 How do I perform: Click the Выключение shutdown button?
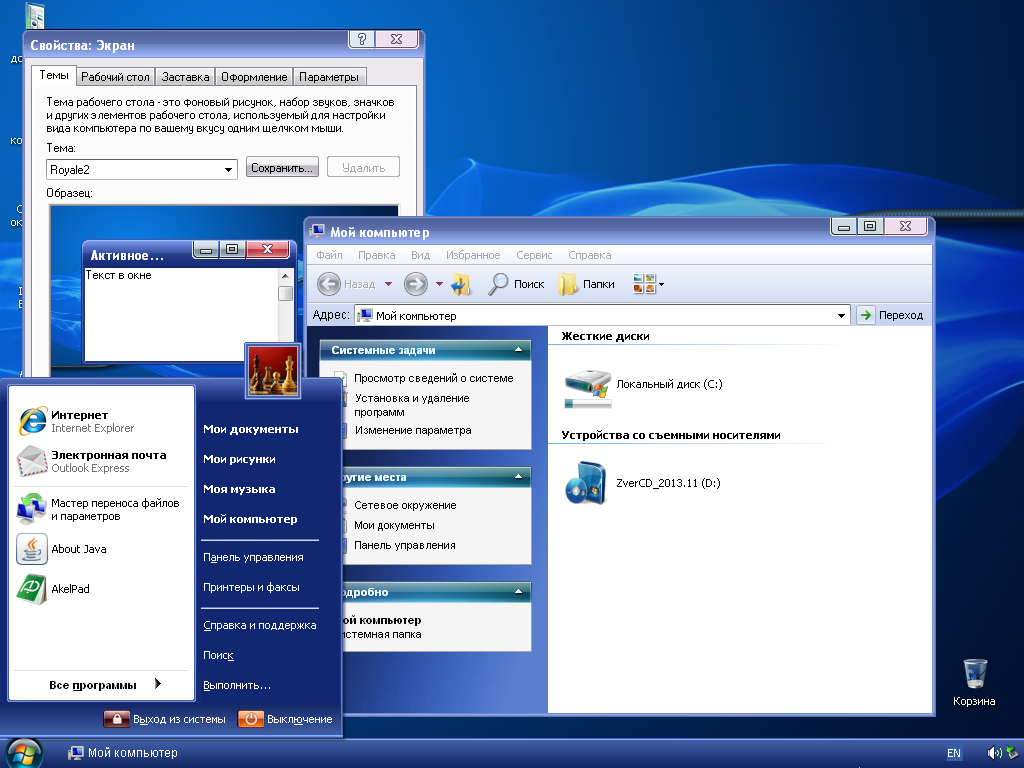[285, 719]
